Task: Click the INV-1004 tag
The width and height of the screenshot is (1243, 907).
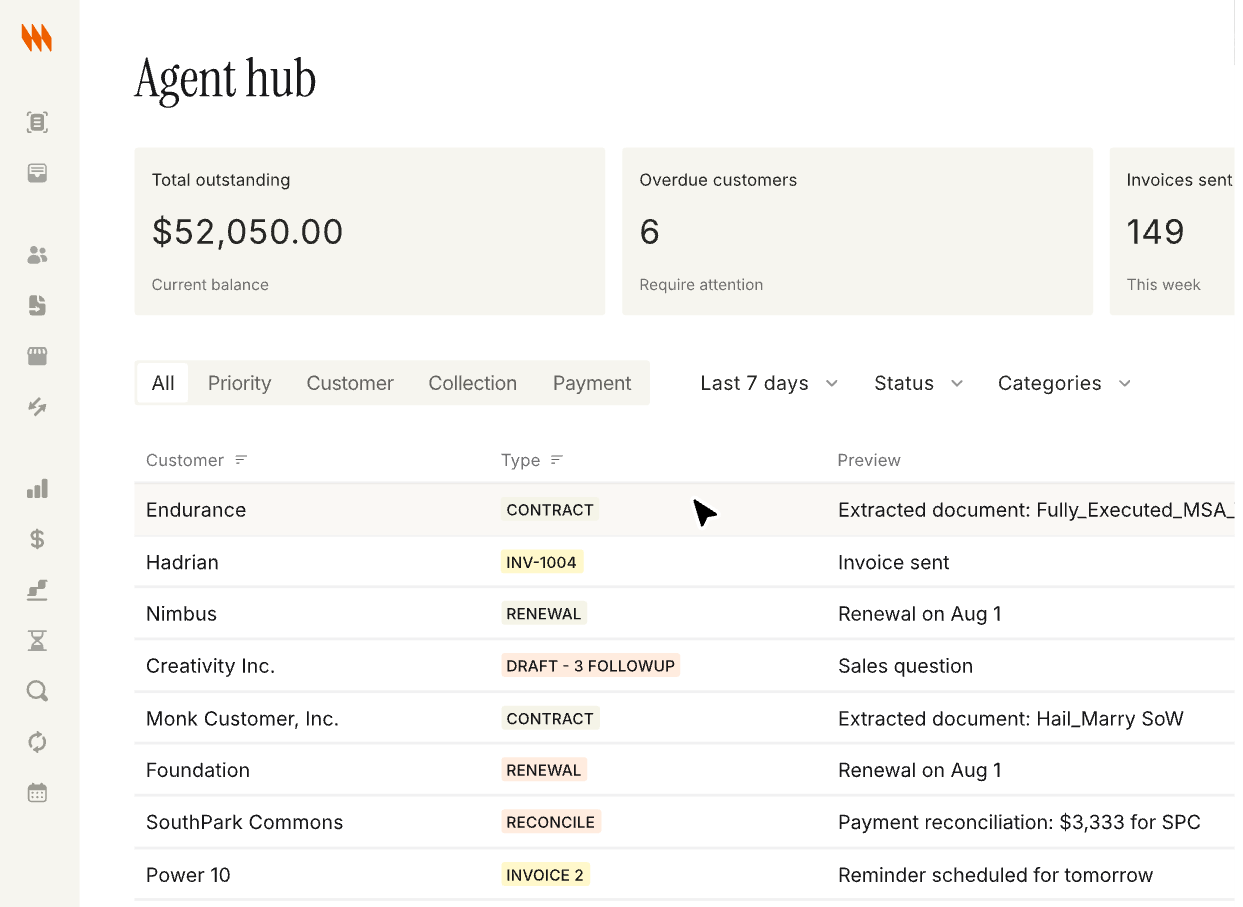Action: point(541,562)
